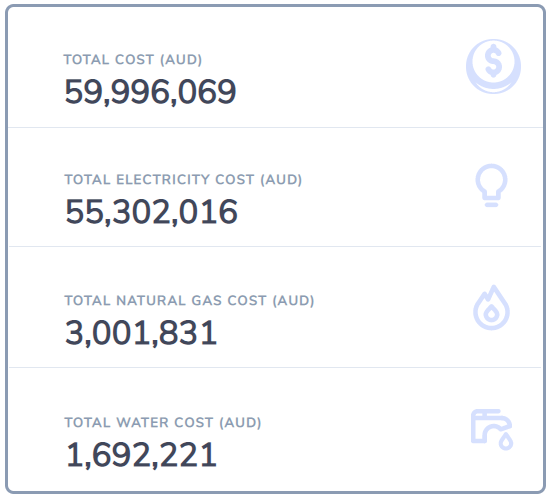
Task: Click the natural gas flame icon
Action: click(491, 308)
